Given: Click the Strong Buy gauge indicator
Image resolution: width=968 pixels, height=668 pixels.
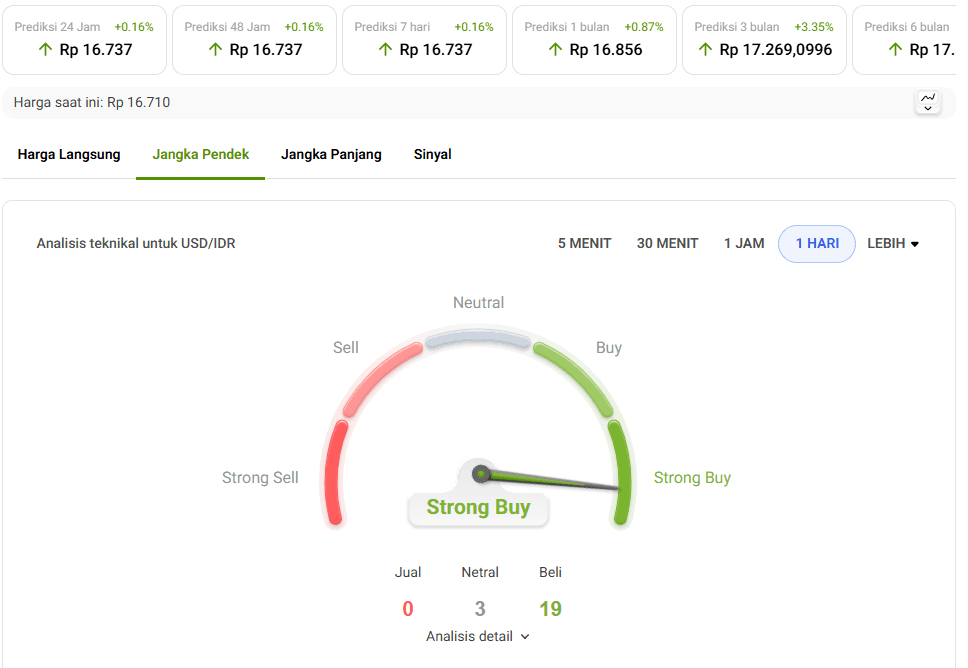Looking at the screenshot, I should [x=478, y=507].
